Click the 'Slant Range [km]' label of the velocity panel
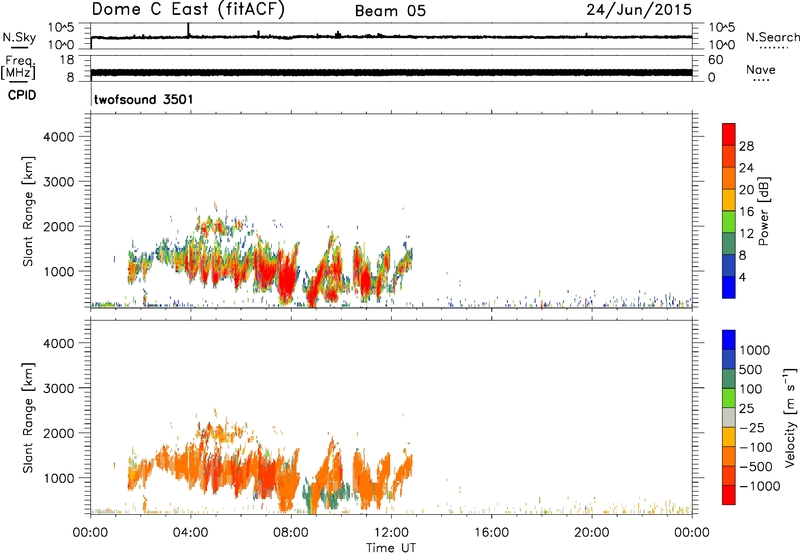This screenshot has height=554, width=800. click(x=28, y=418)
